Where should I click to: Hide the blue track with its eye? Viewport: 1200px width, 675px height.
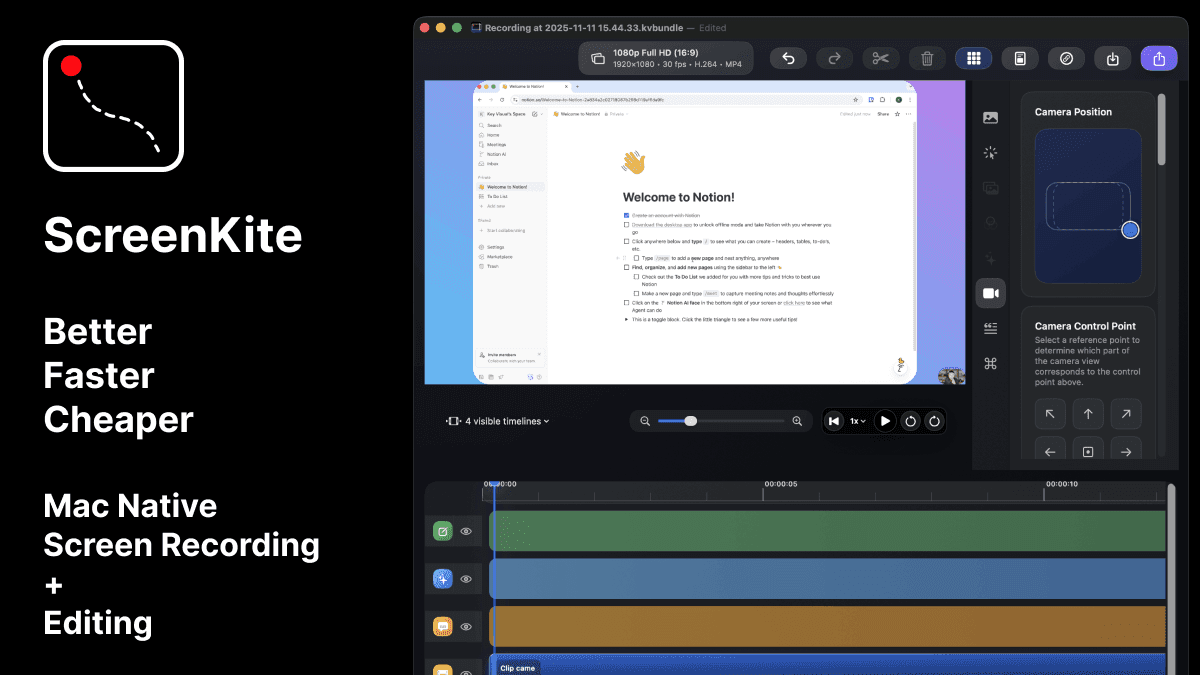[466, 578]
